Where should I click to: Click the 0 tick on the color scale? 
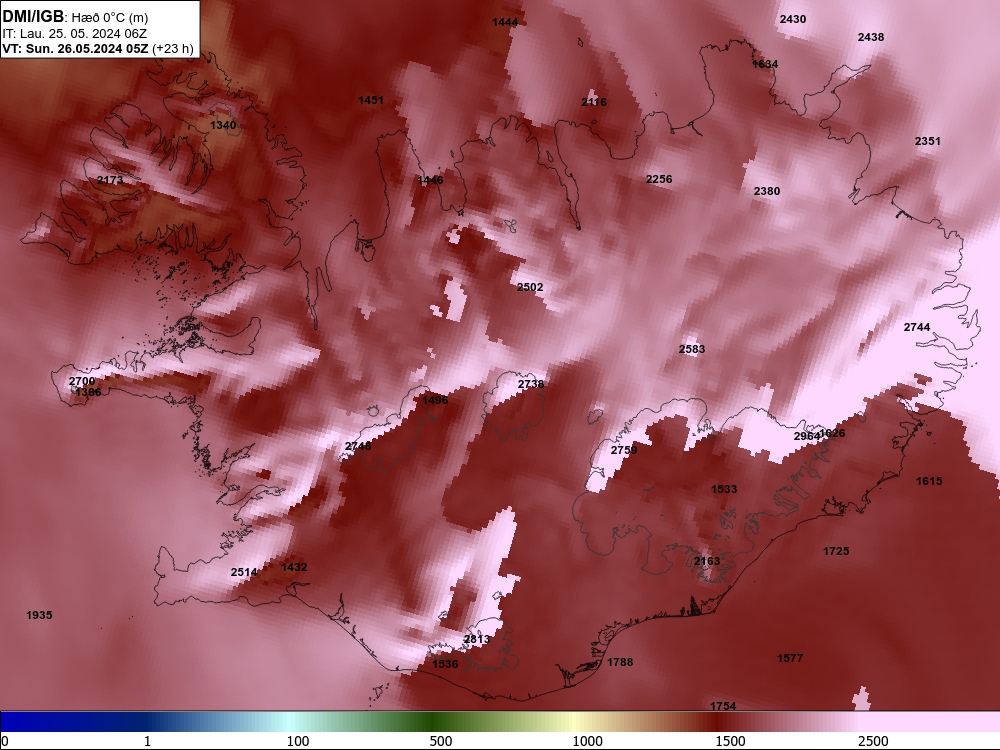[x=5, y=741]
